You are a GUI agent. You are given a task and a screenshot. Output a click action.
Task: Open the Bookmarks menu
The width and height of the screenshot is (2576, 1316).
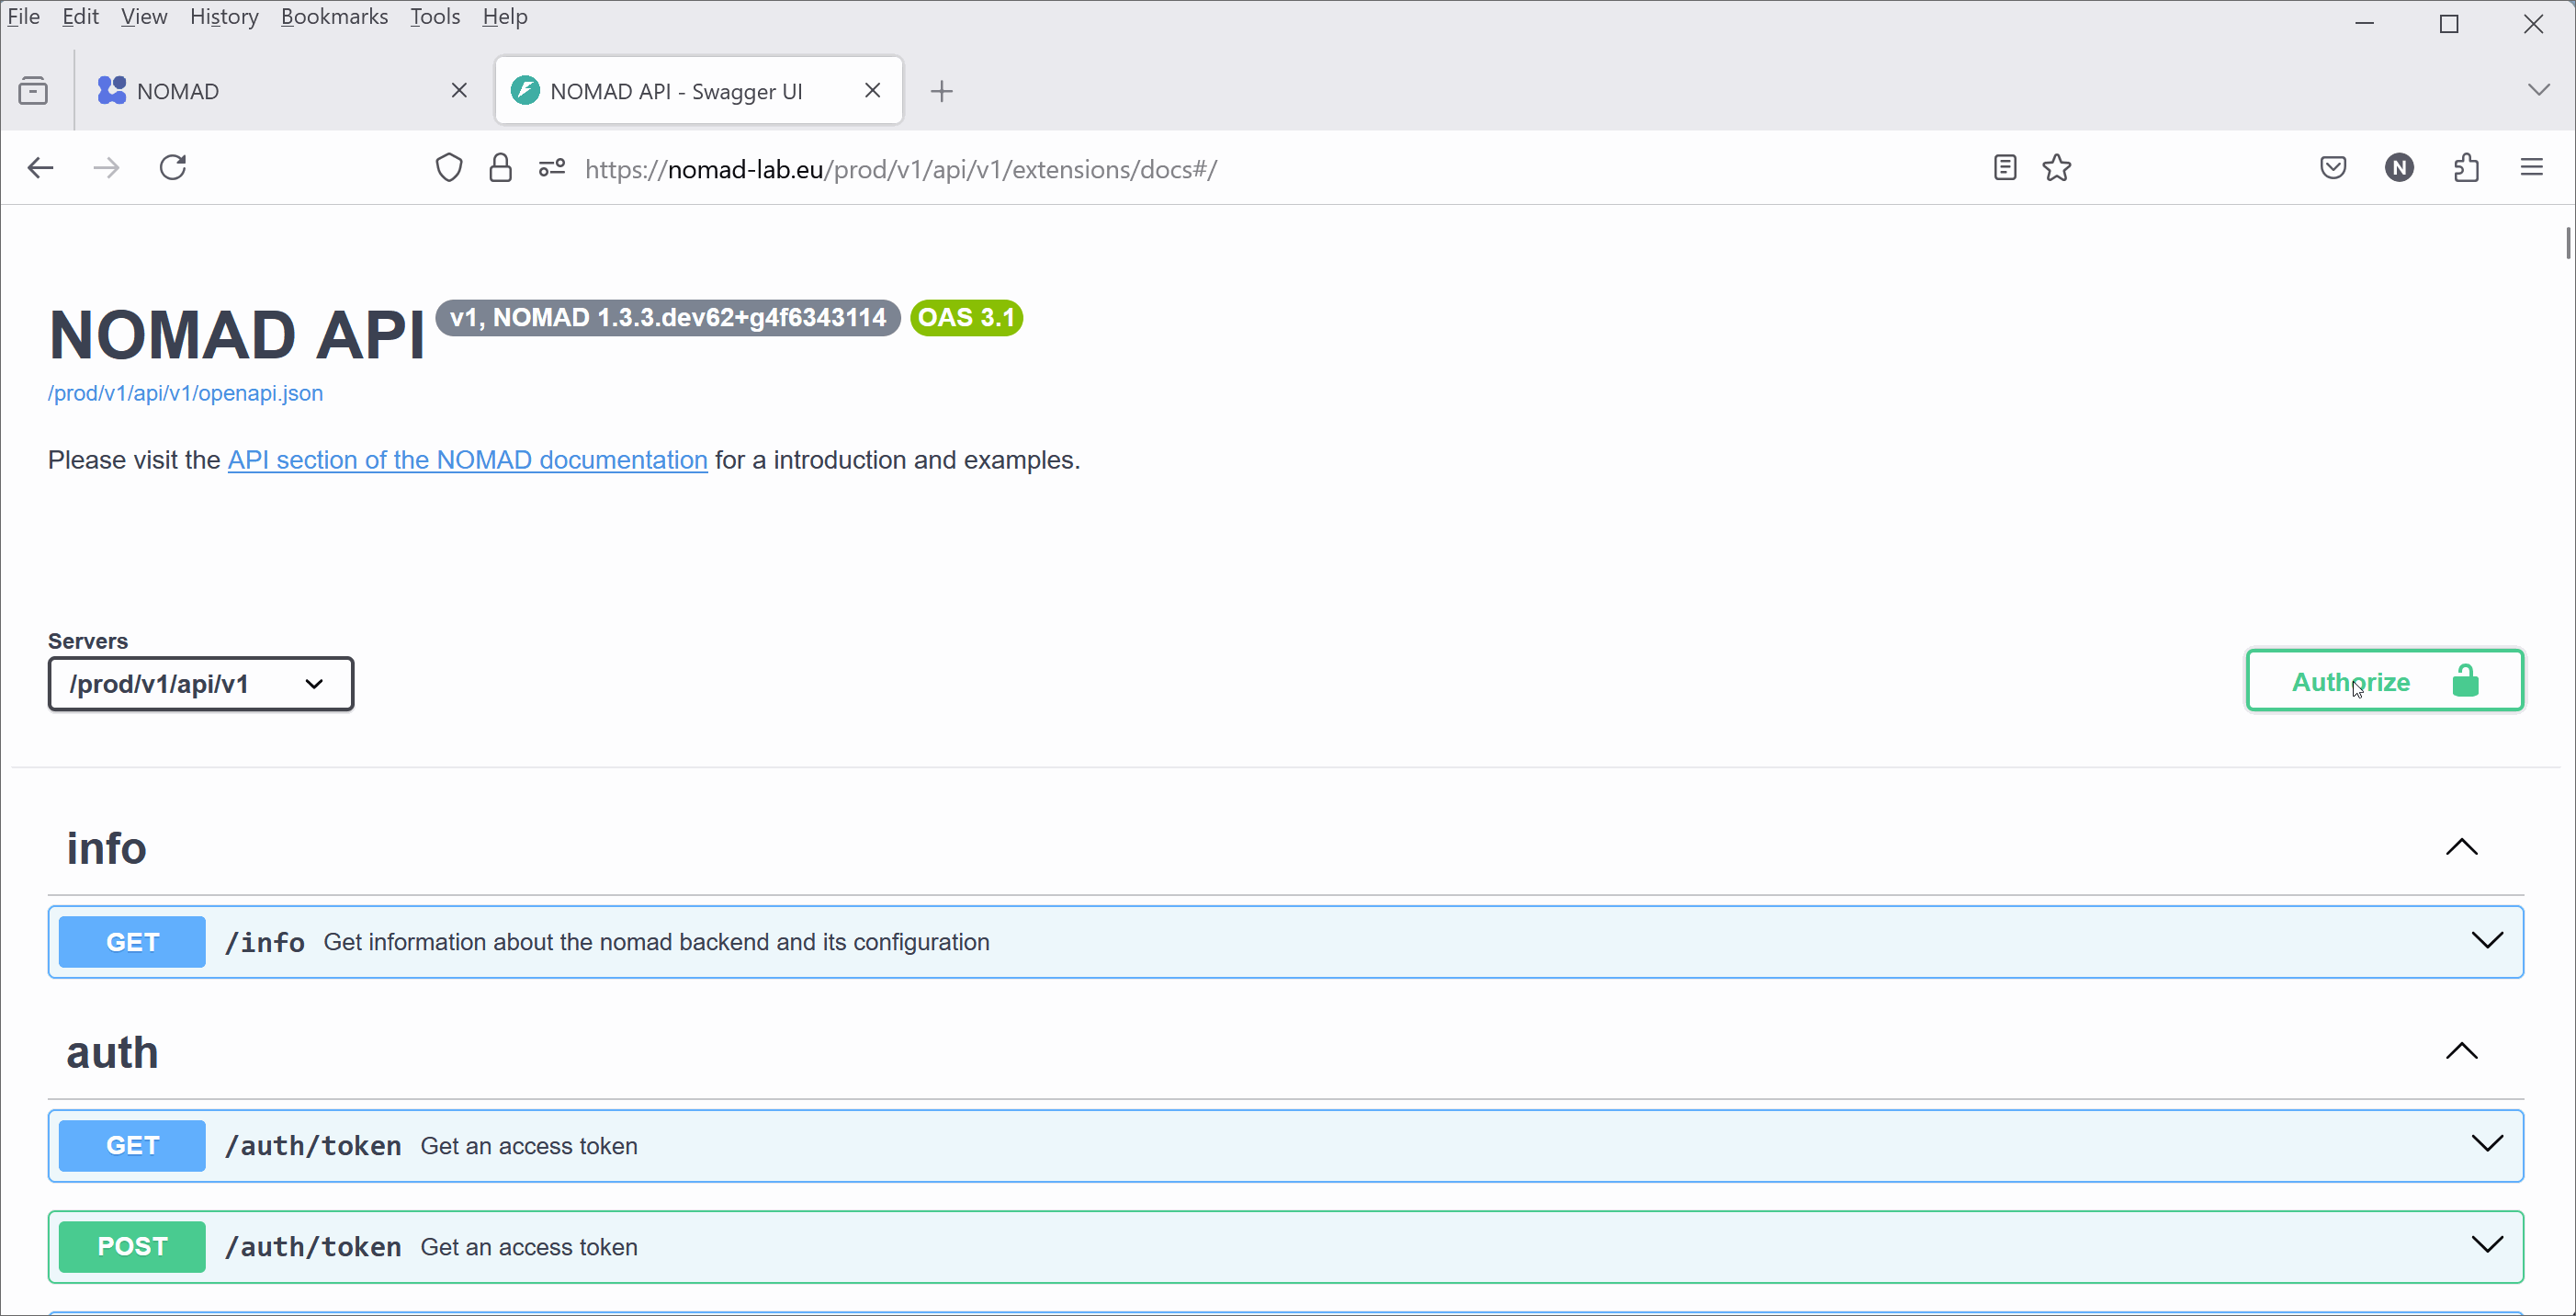click(x=334, y=16)
